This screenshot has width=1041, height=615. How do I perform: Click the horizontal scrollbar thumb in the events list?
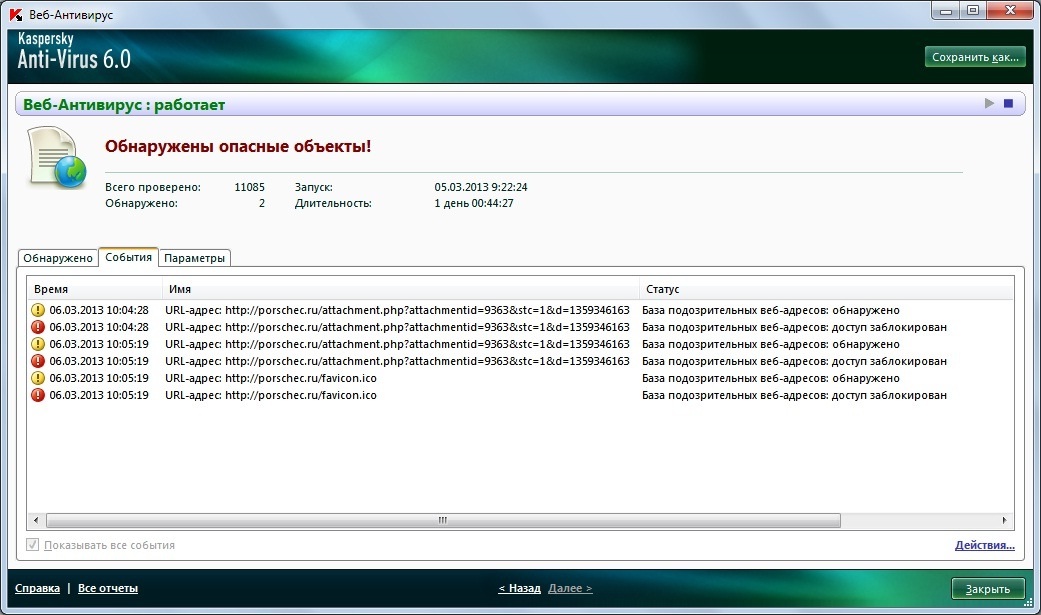point(443,520)
